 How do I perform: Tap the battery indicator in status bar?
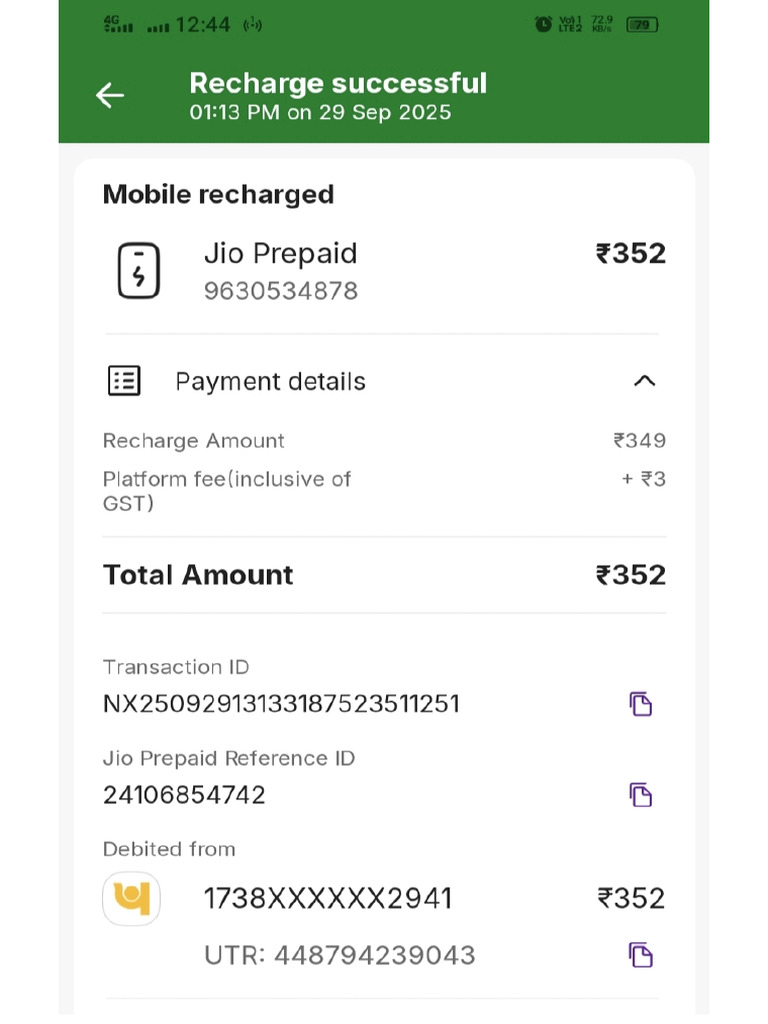click(x=642, y=25)
